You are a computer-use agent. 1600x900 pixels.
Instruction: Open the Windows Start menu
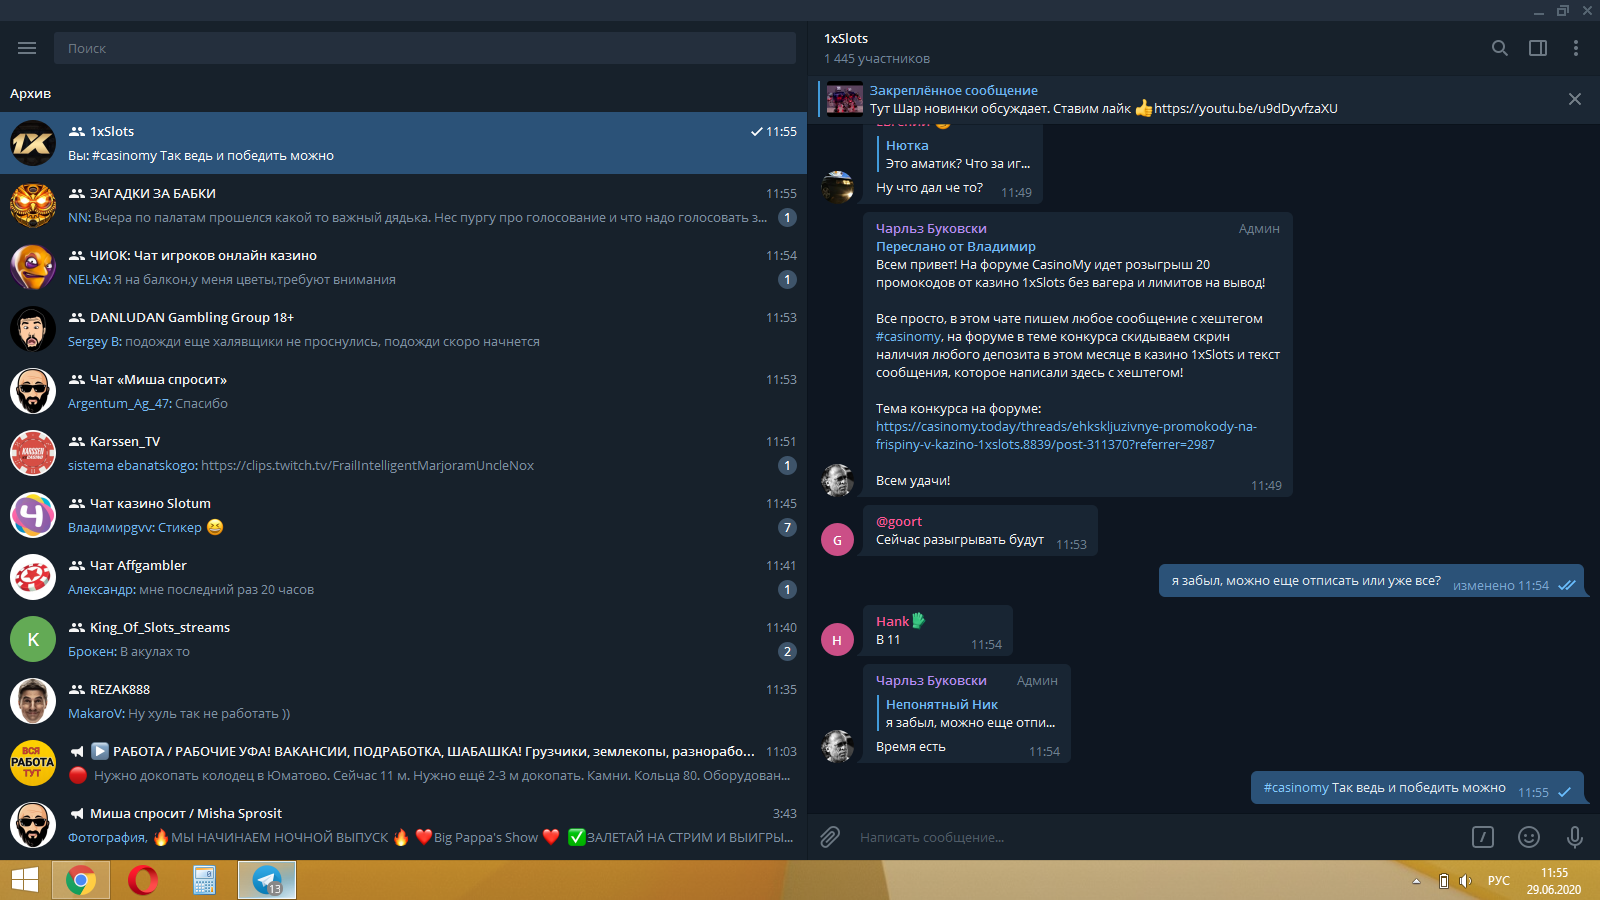24,880
